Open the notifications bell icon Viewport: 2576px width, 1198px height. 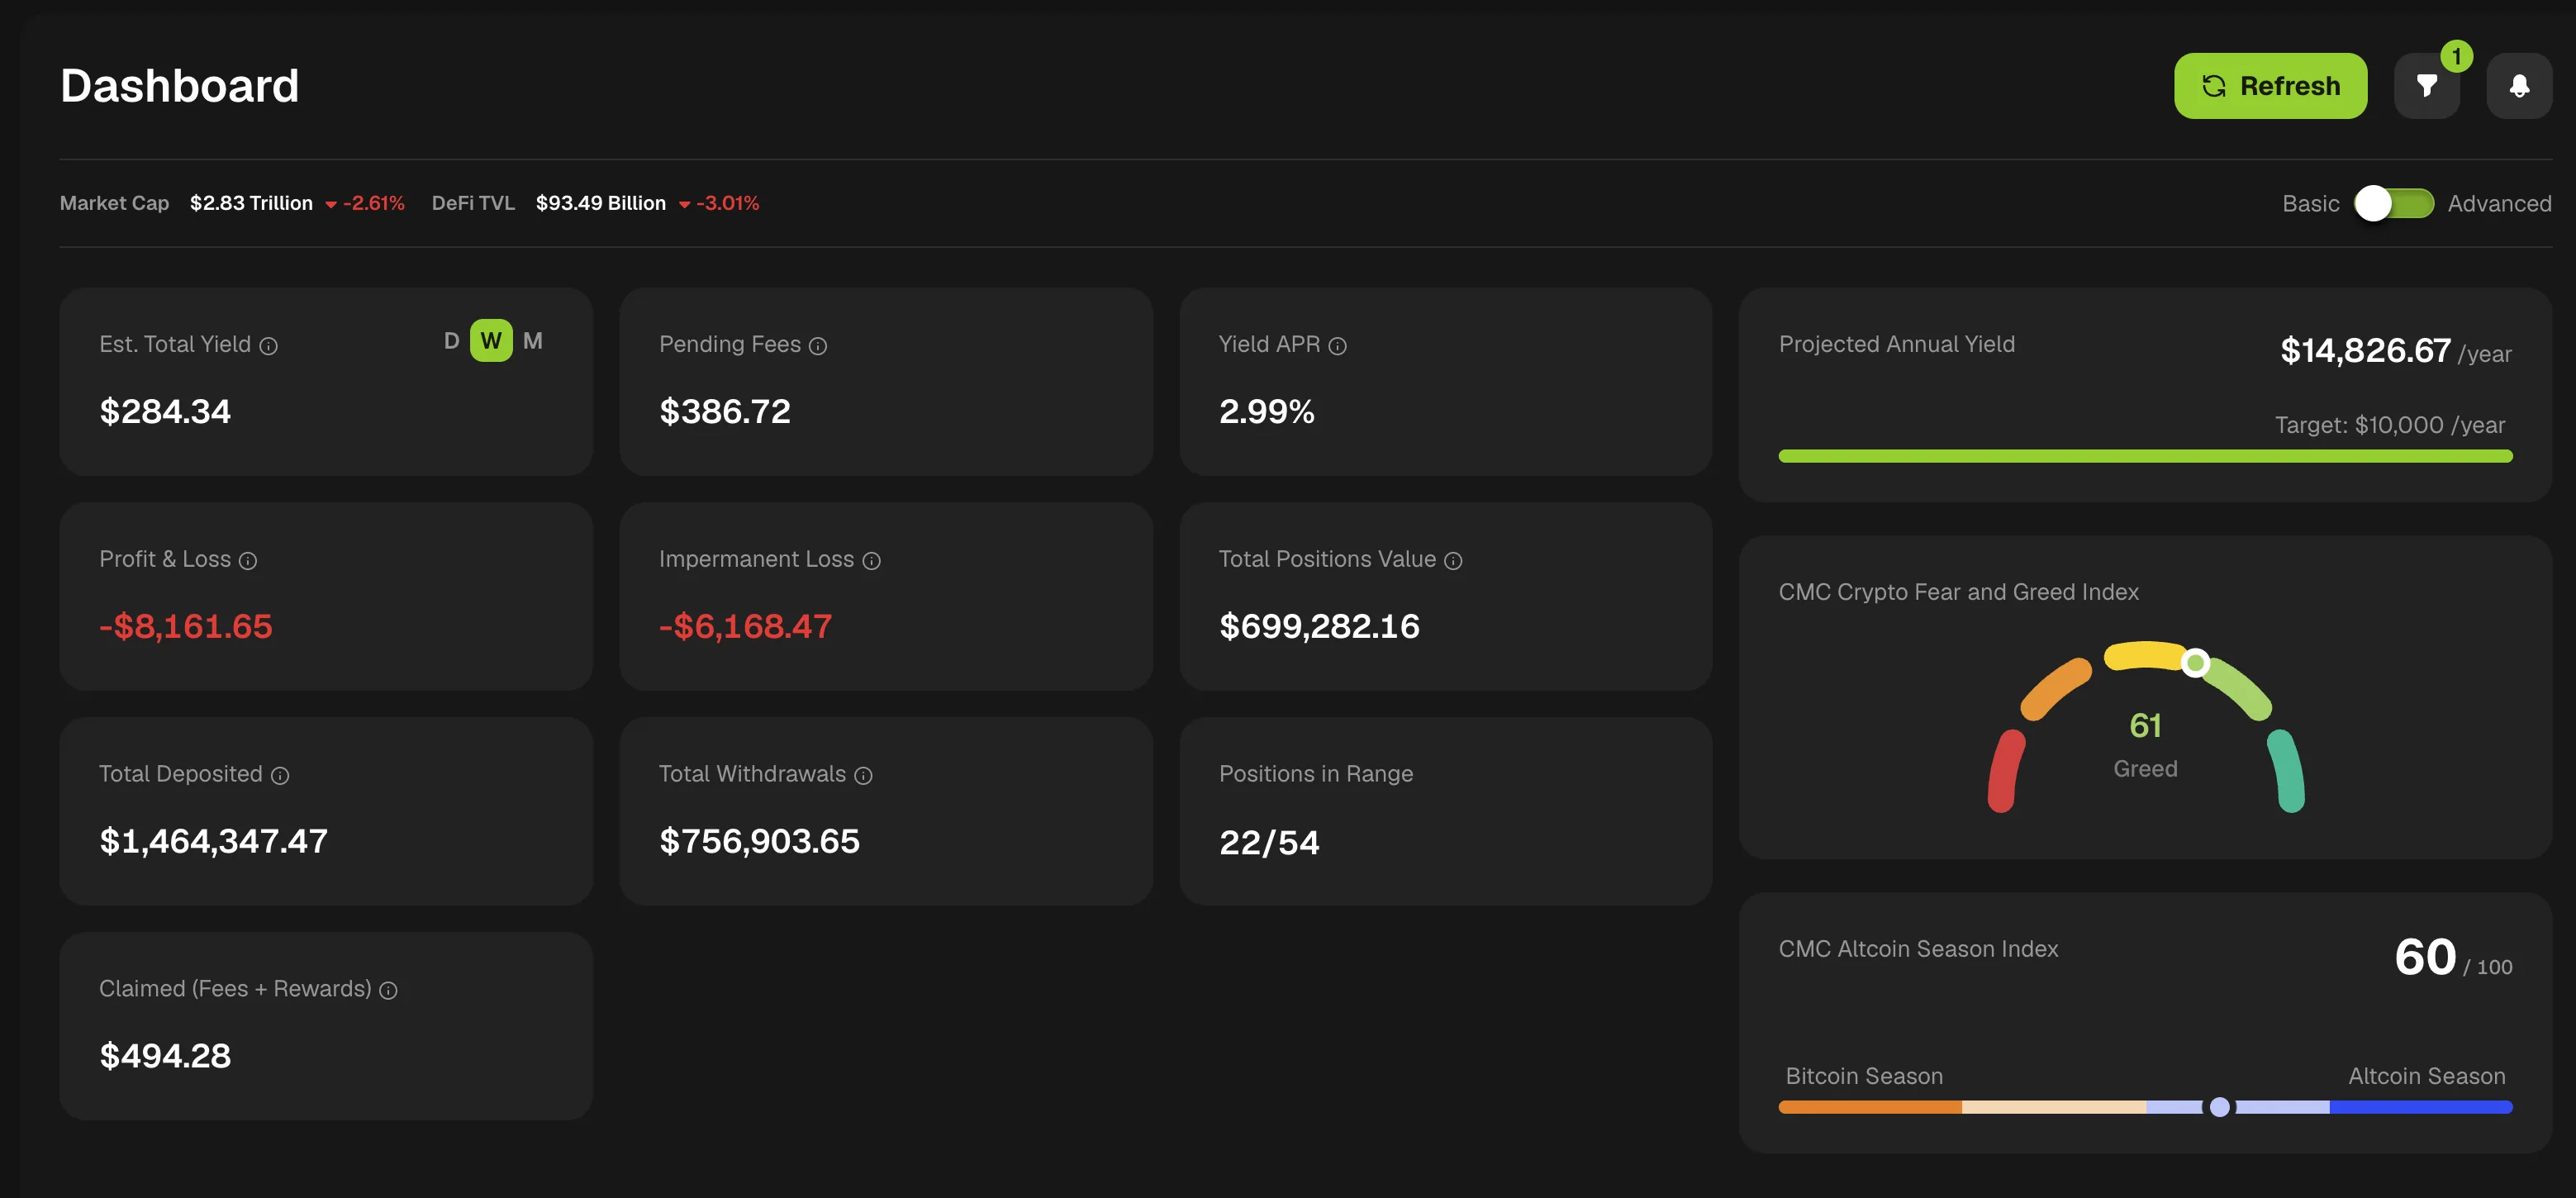pyautogui.click(x=2519, y=86)
